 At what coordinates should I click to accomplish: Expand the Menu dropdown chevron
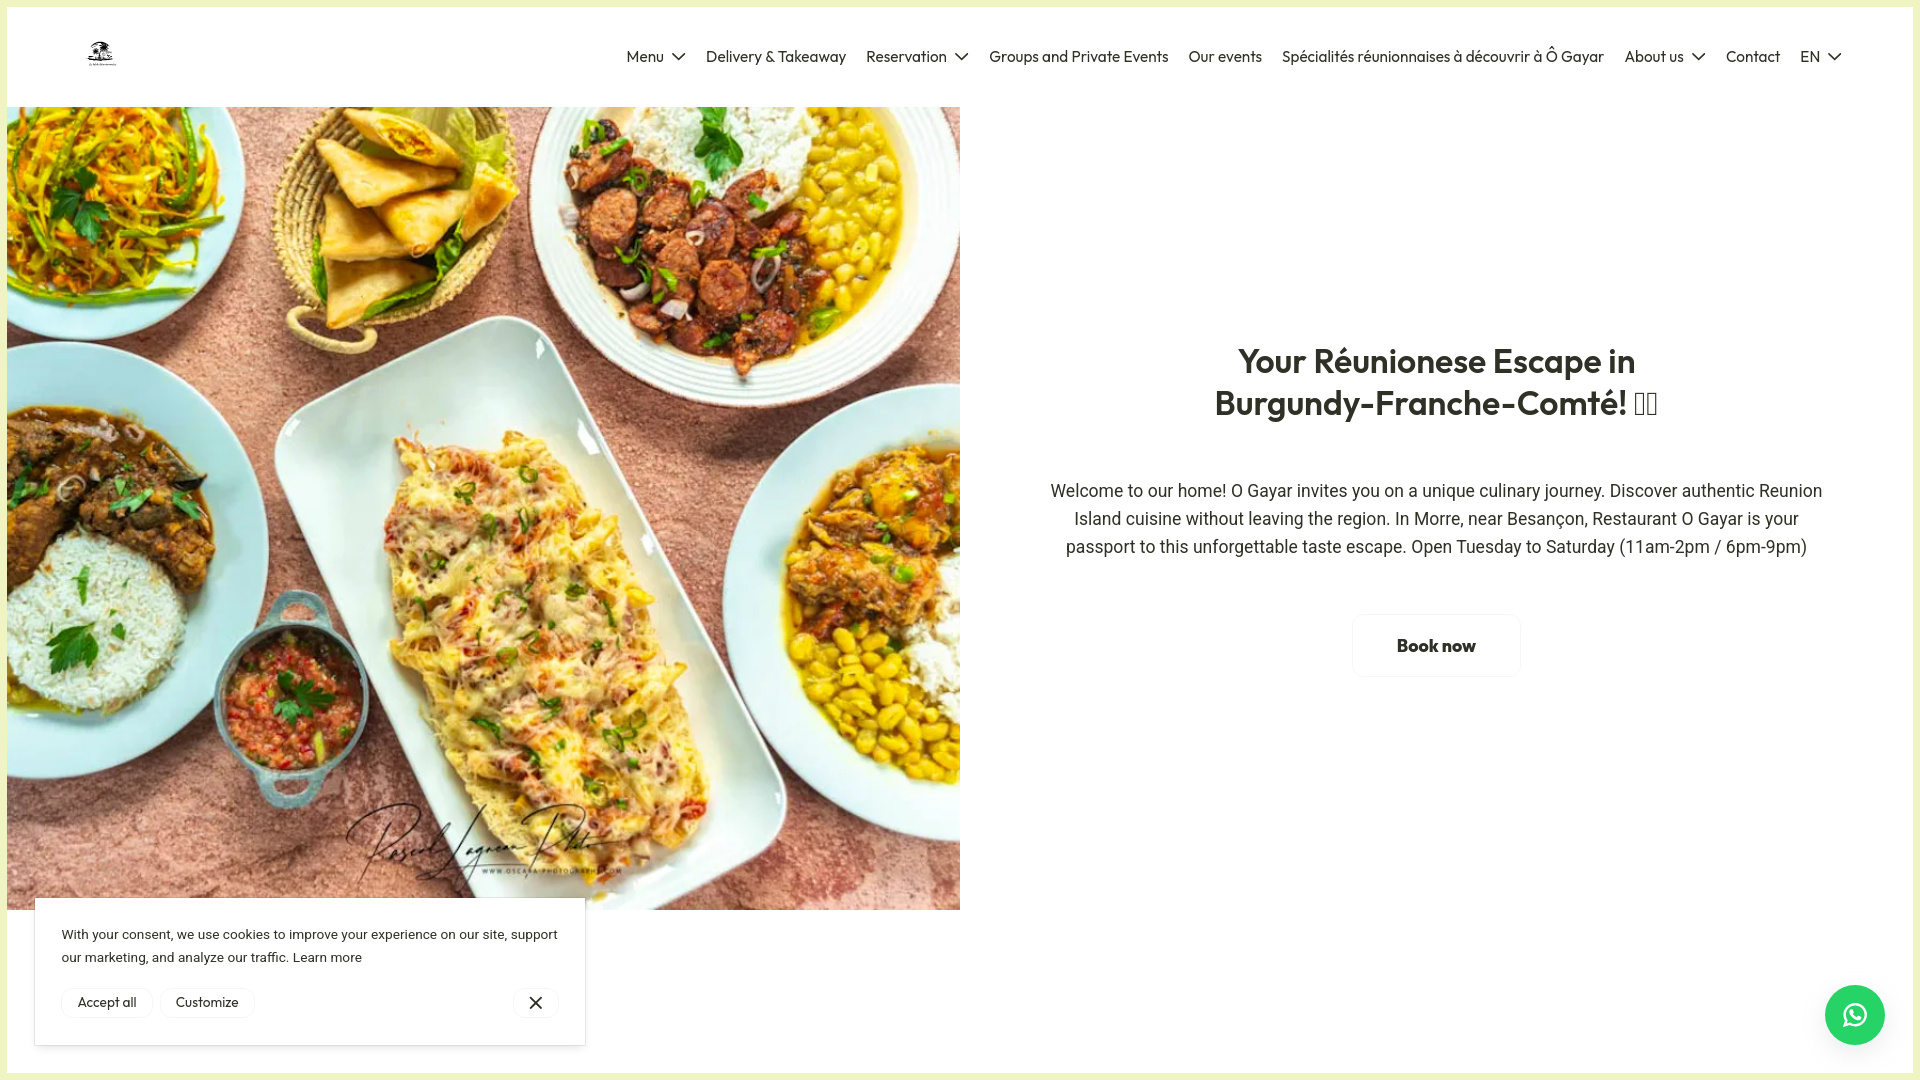tap(679, 57)
